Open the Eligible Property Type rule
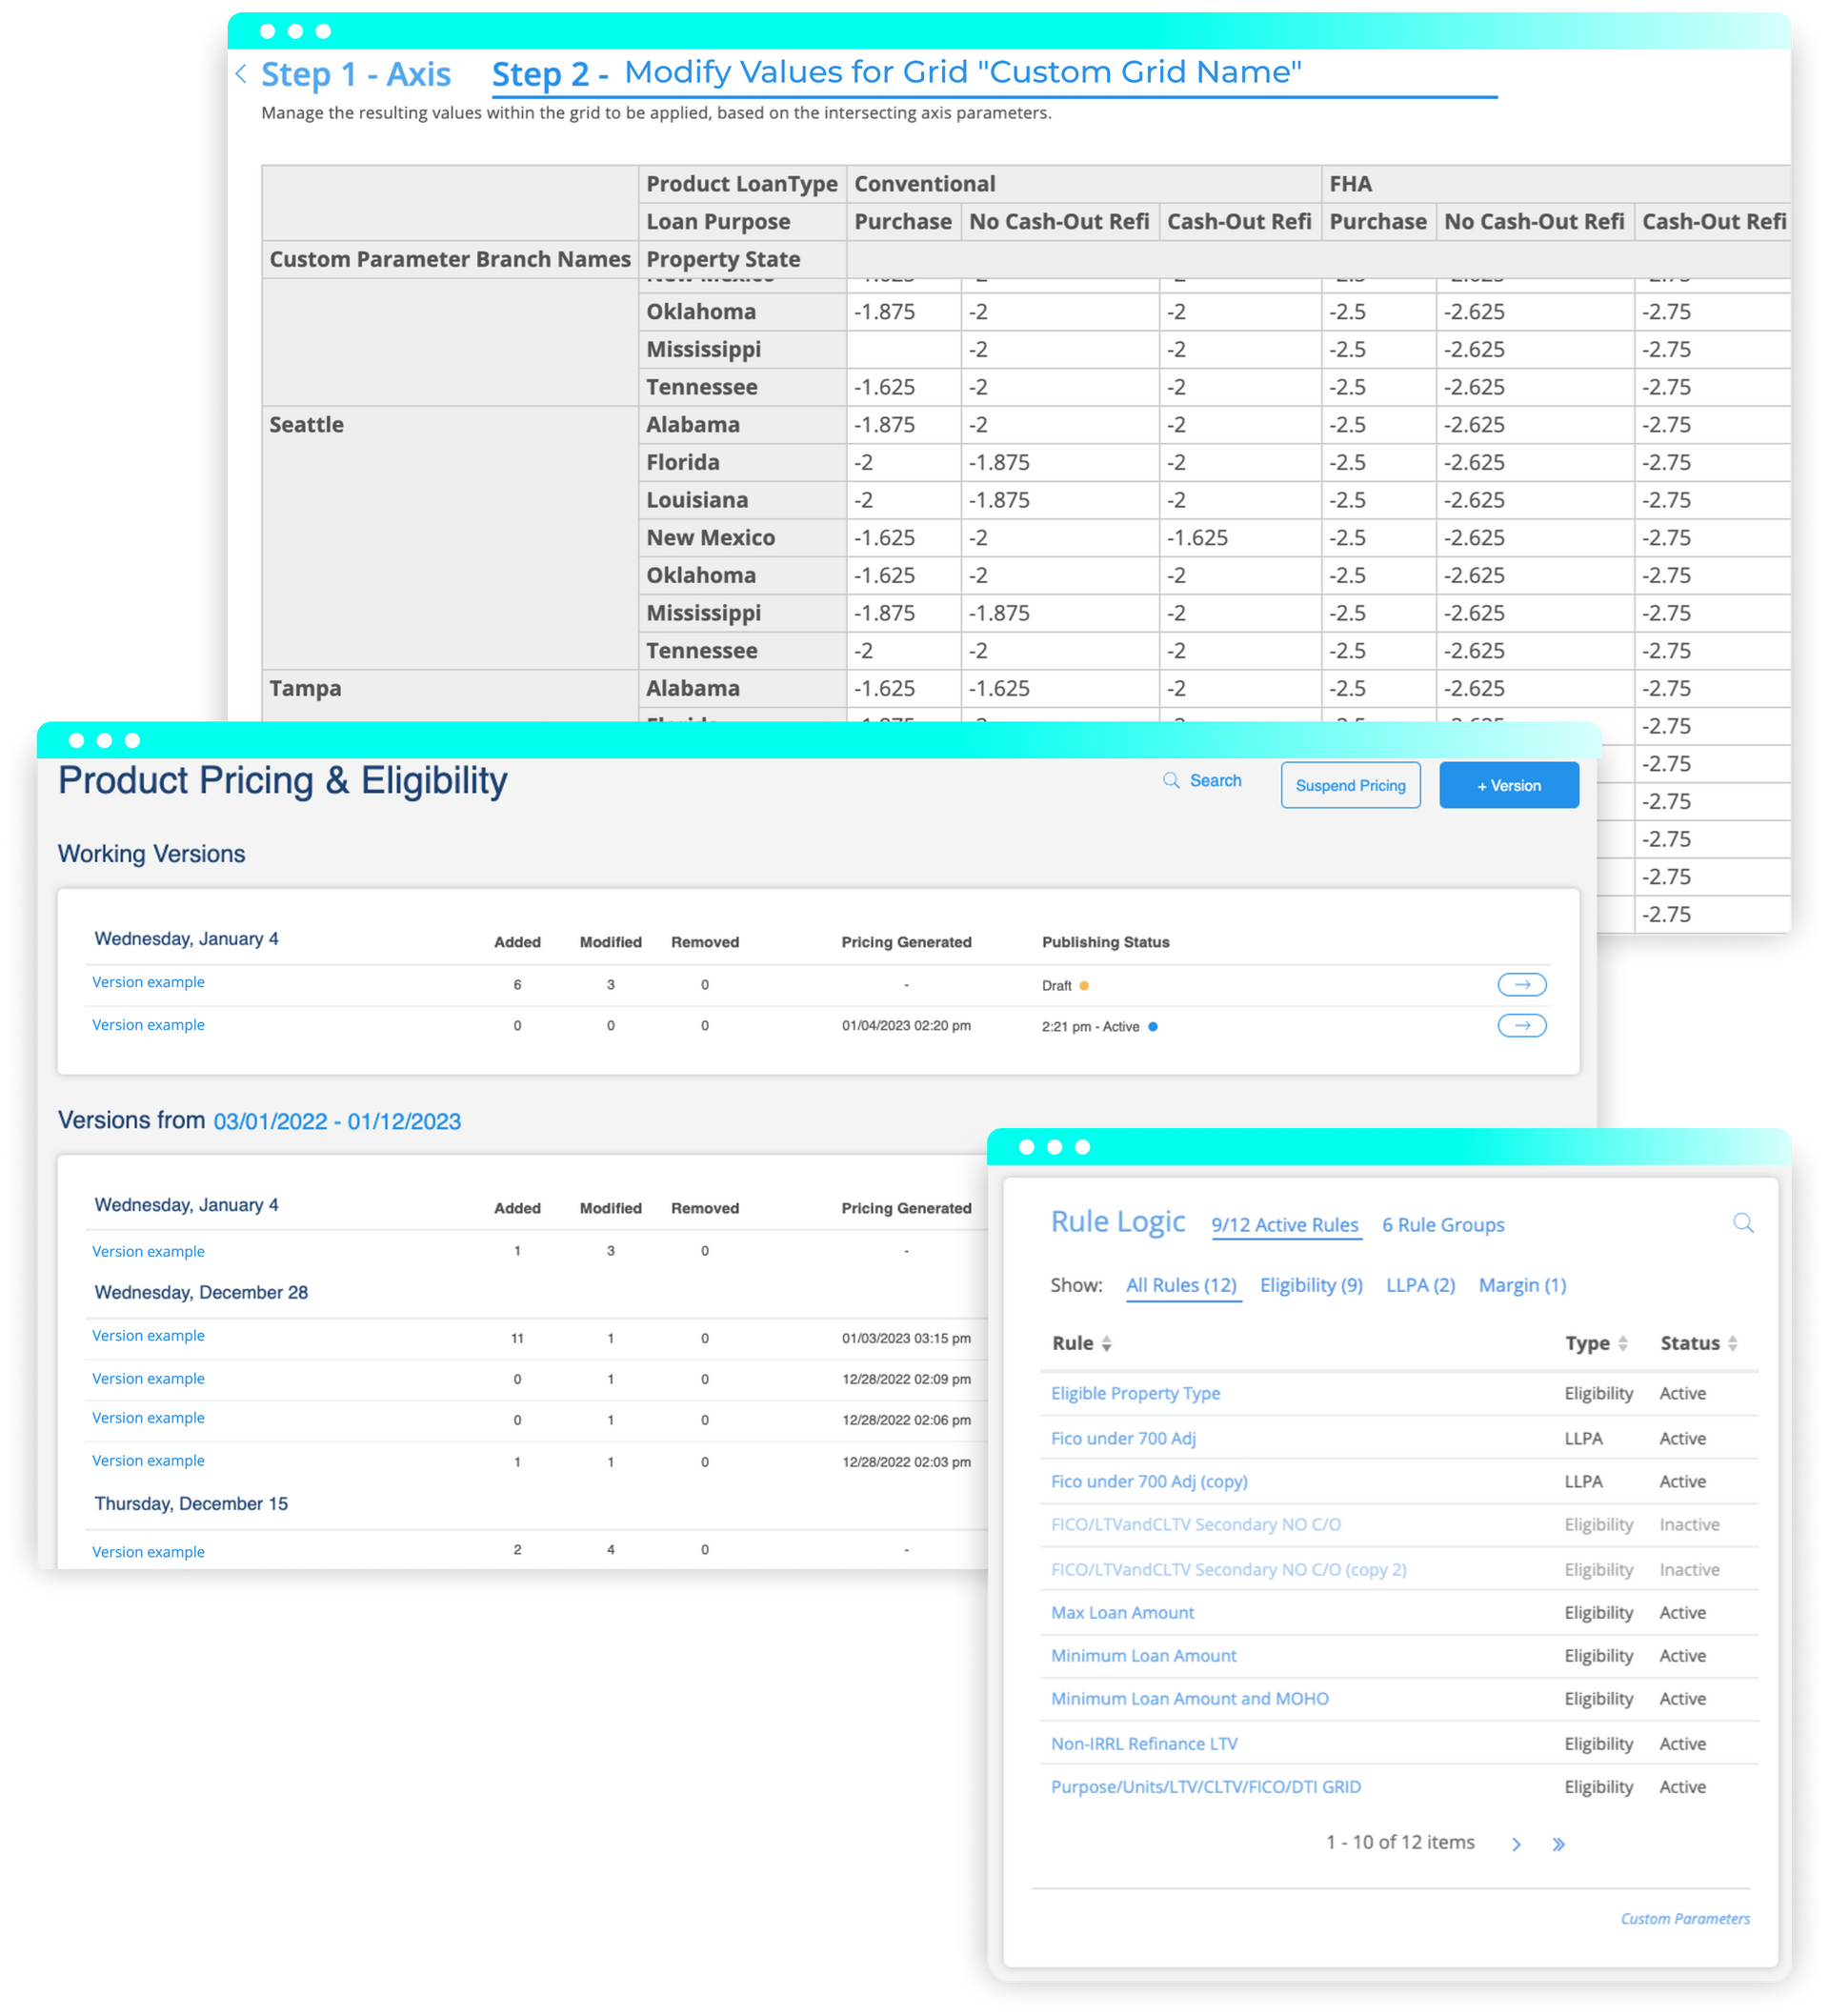Image resolution: width=1829 pixels, height=2016 pixels. click(x=1135, y=1393)
